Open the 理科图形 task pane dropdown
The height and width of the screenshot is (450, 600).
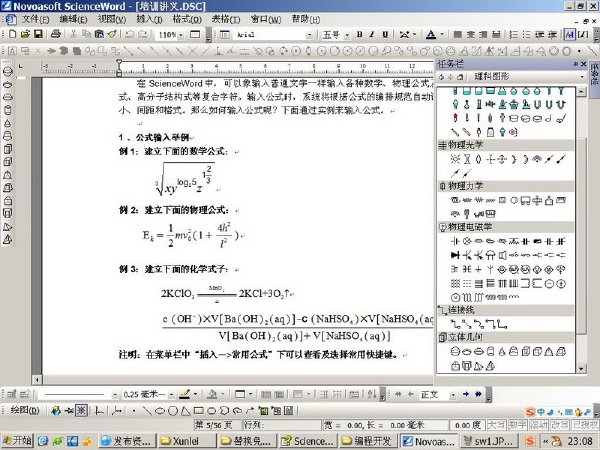point(582,77)
